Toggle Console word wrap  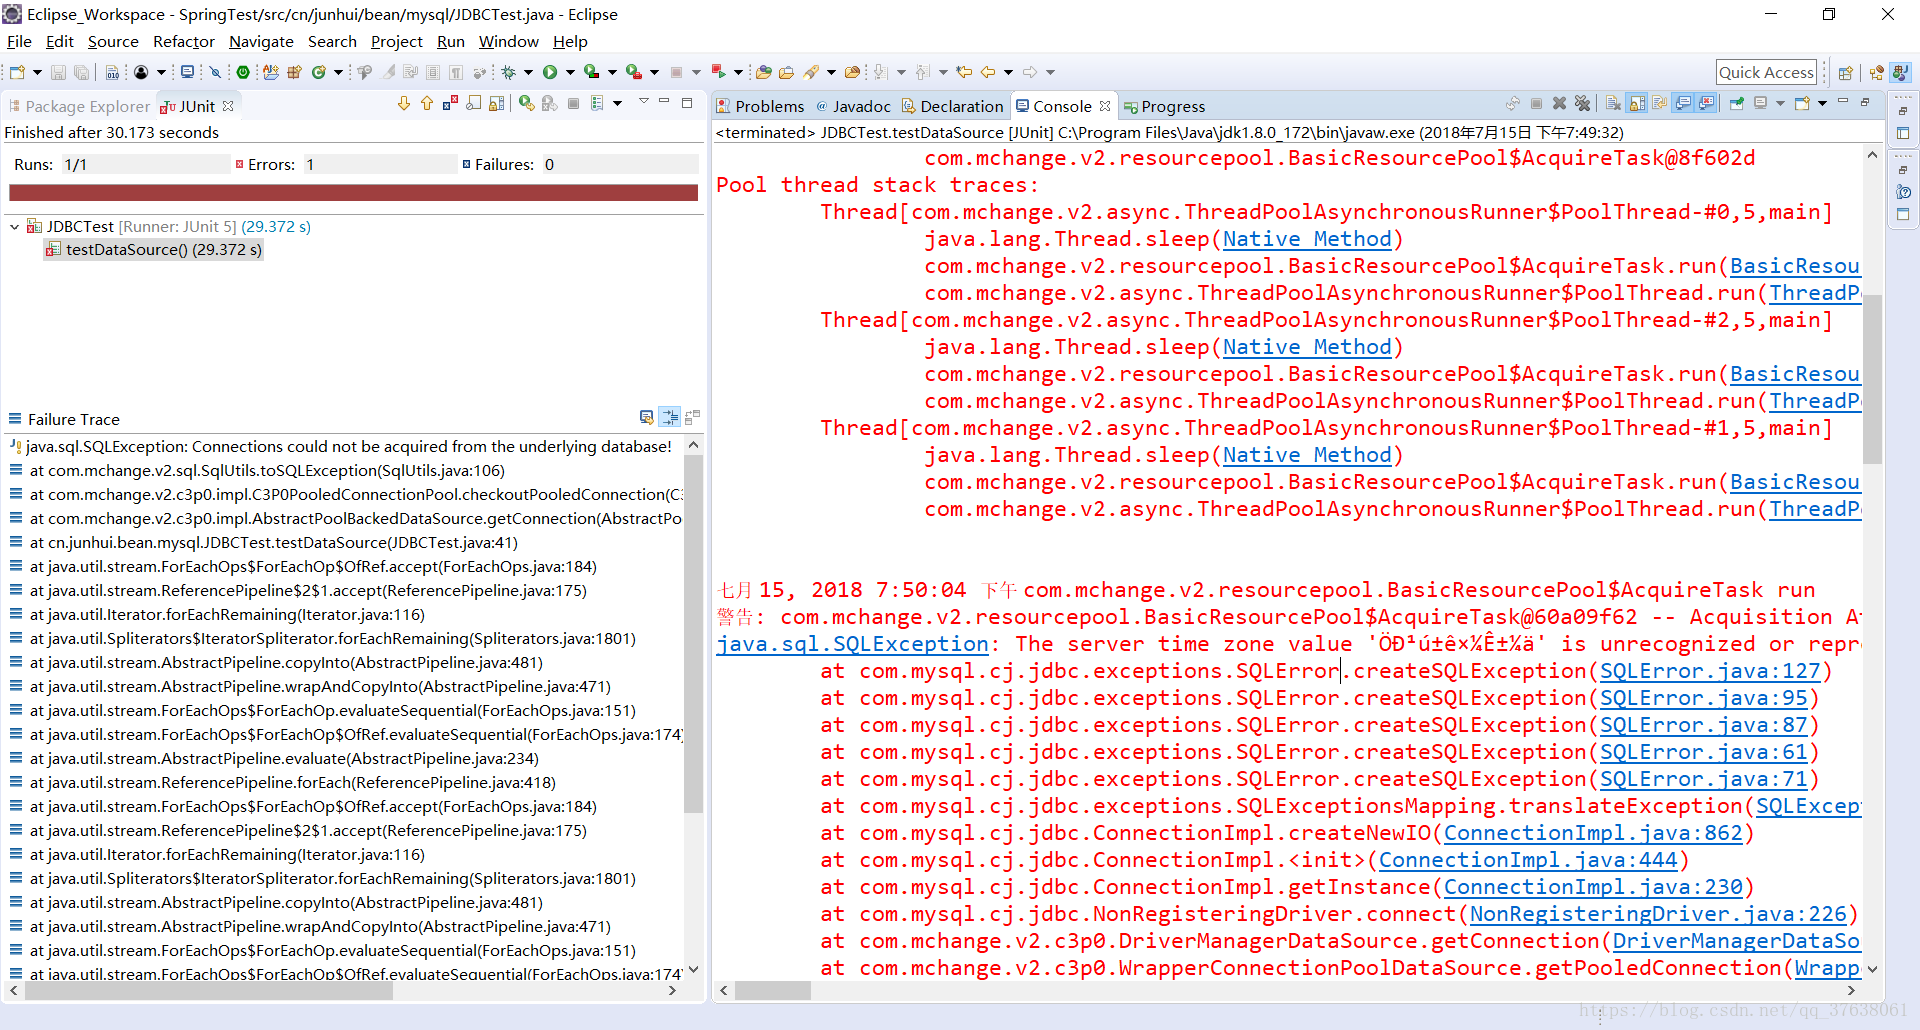coord(1659,104)
